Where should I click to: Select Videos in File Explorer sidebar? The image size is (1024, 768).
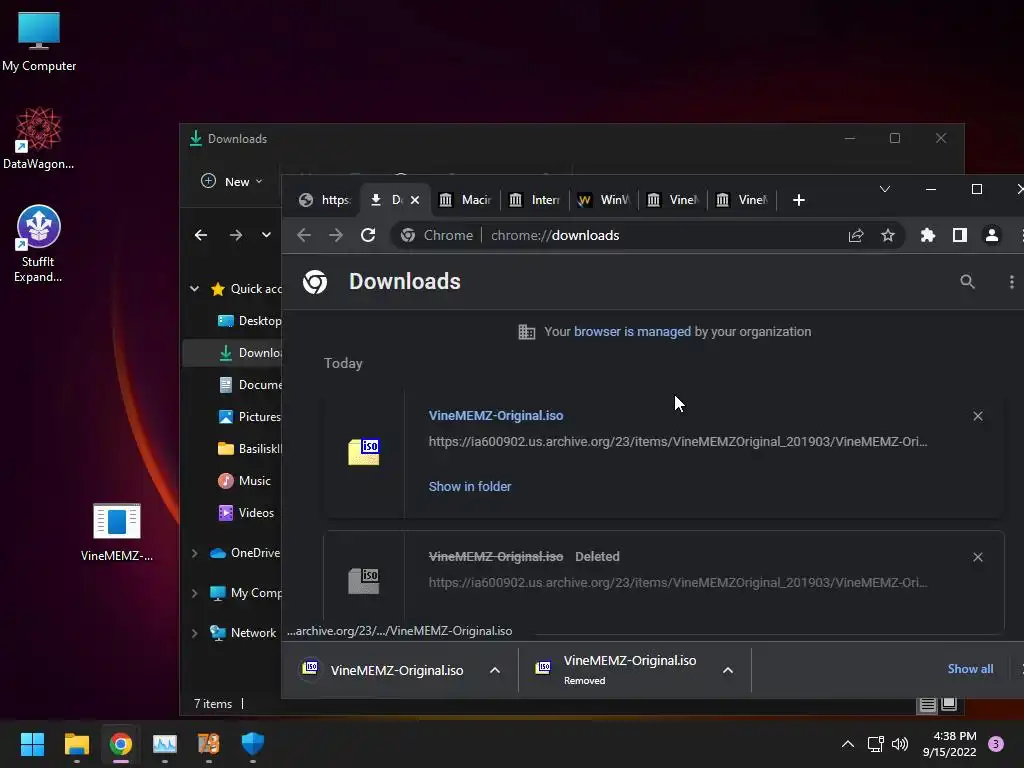246,513
